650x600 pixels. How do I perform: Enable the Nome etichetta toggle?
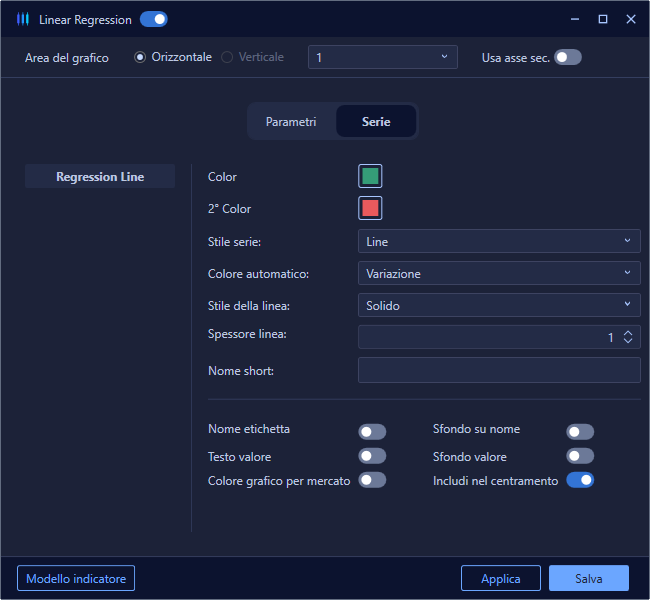click(372, 432)
